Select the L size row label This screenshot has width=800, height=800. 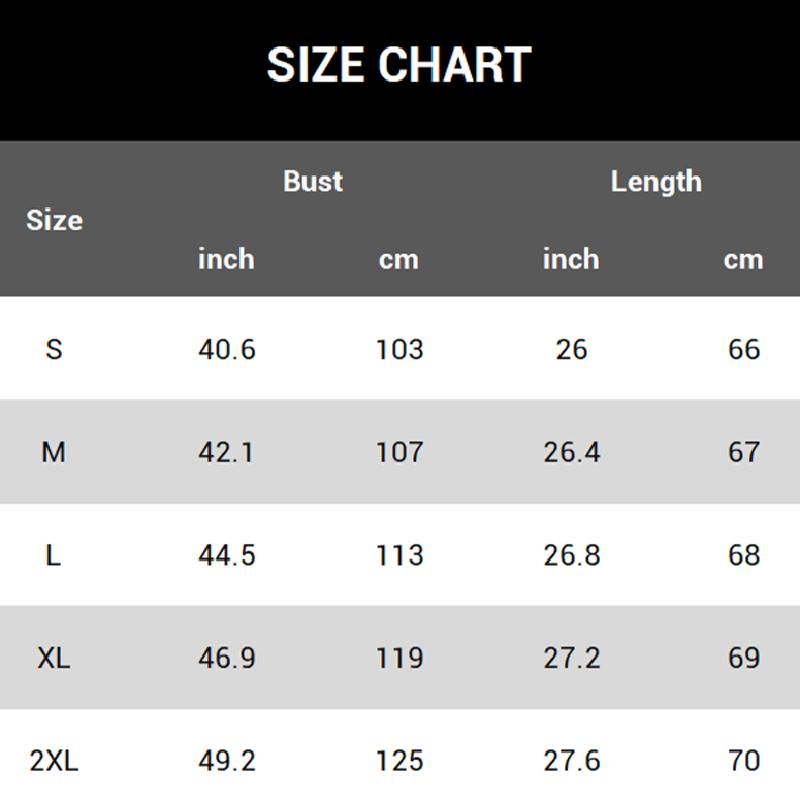pos(54,555)
